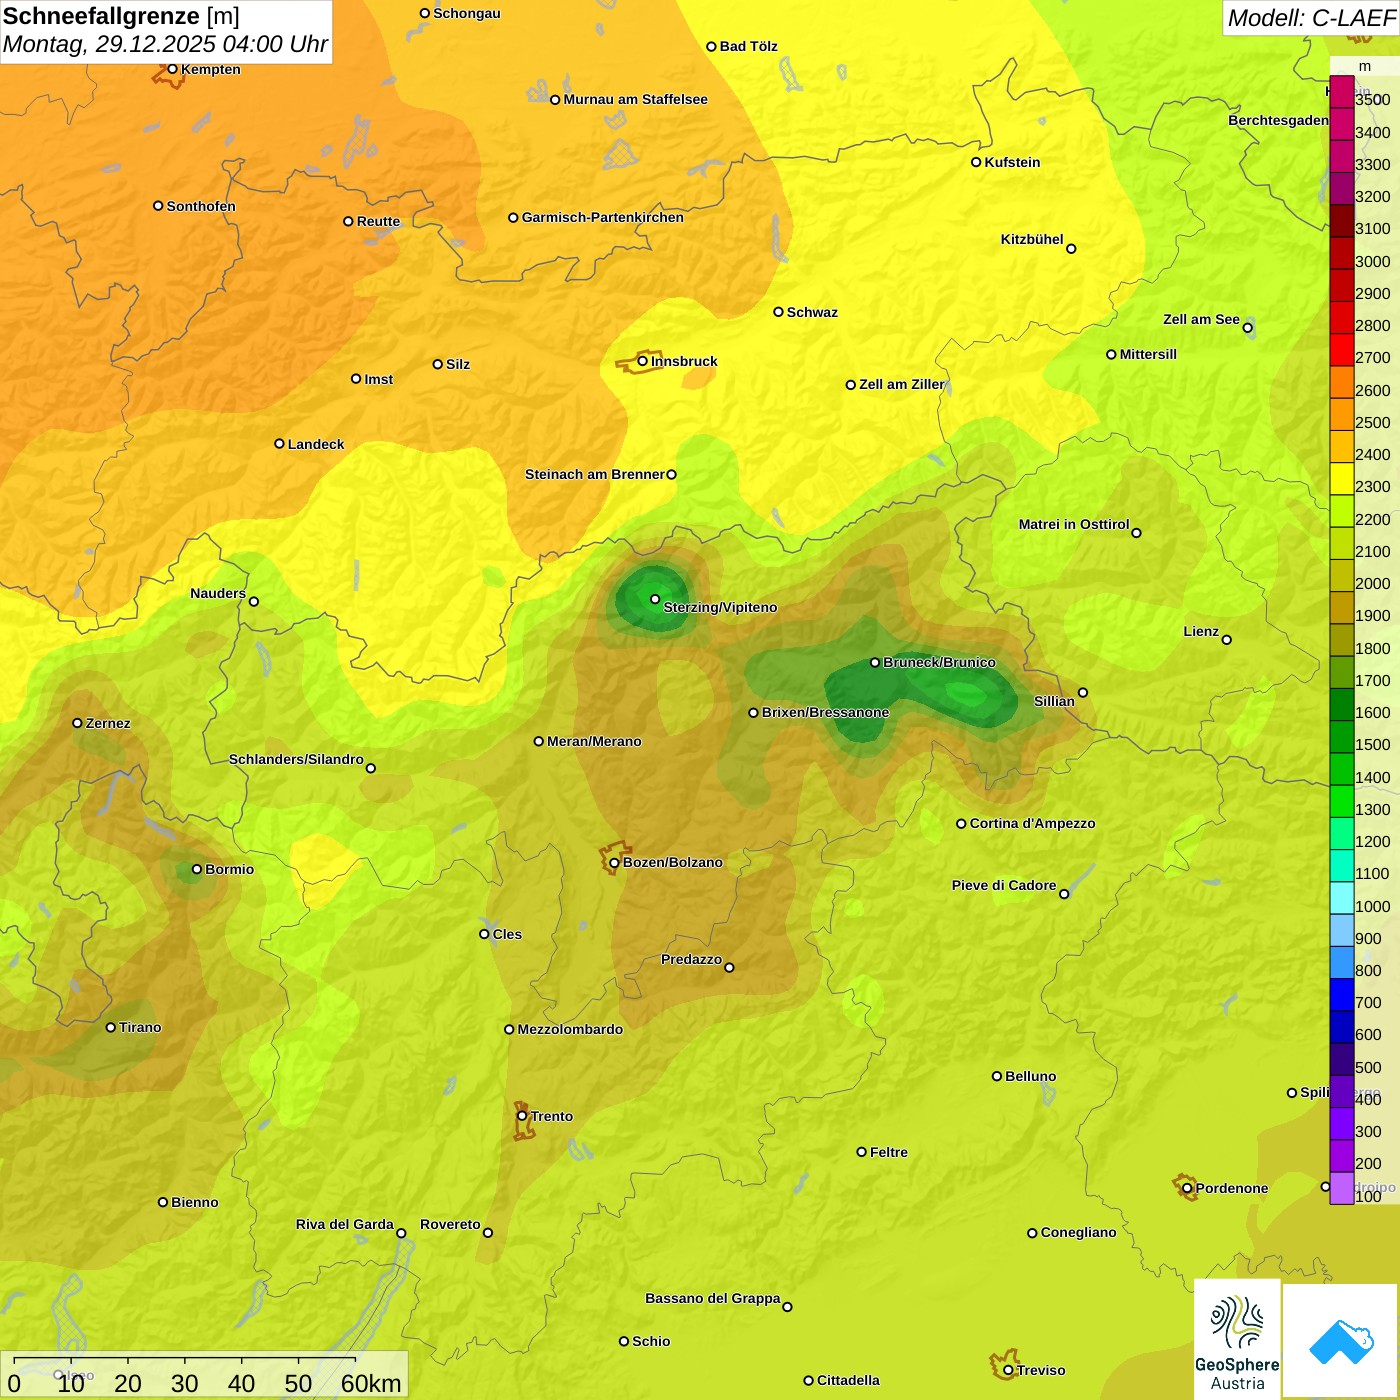Pick legend swatch between 2300 and 2400

click(x=1342, y=479)
